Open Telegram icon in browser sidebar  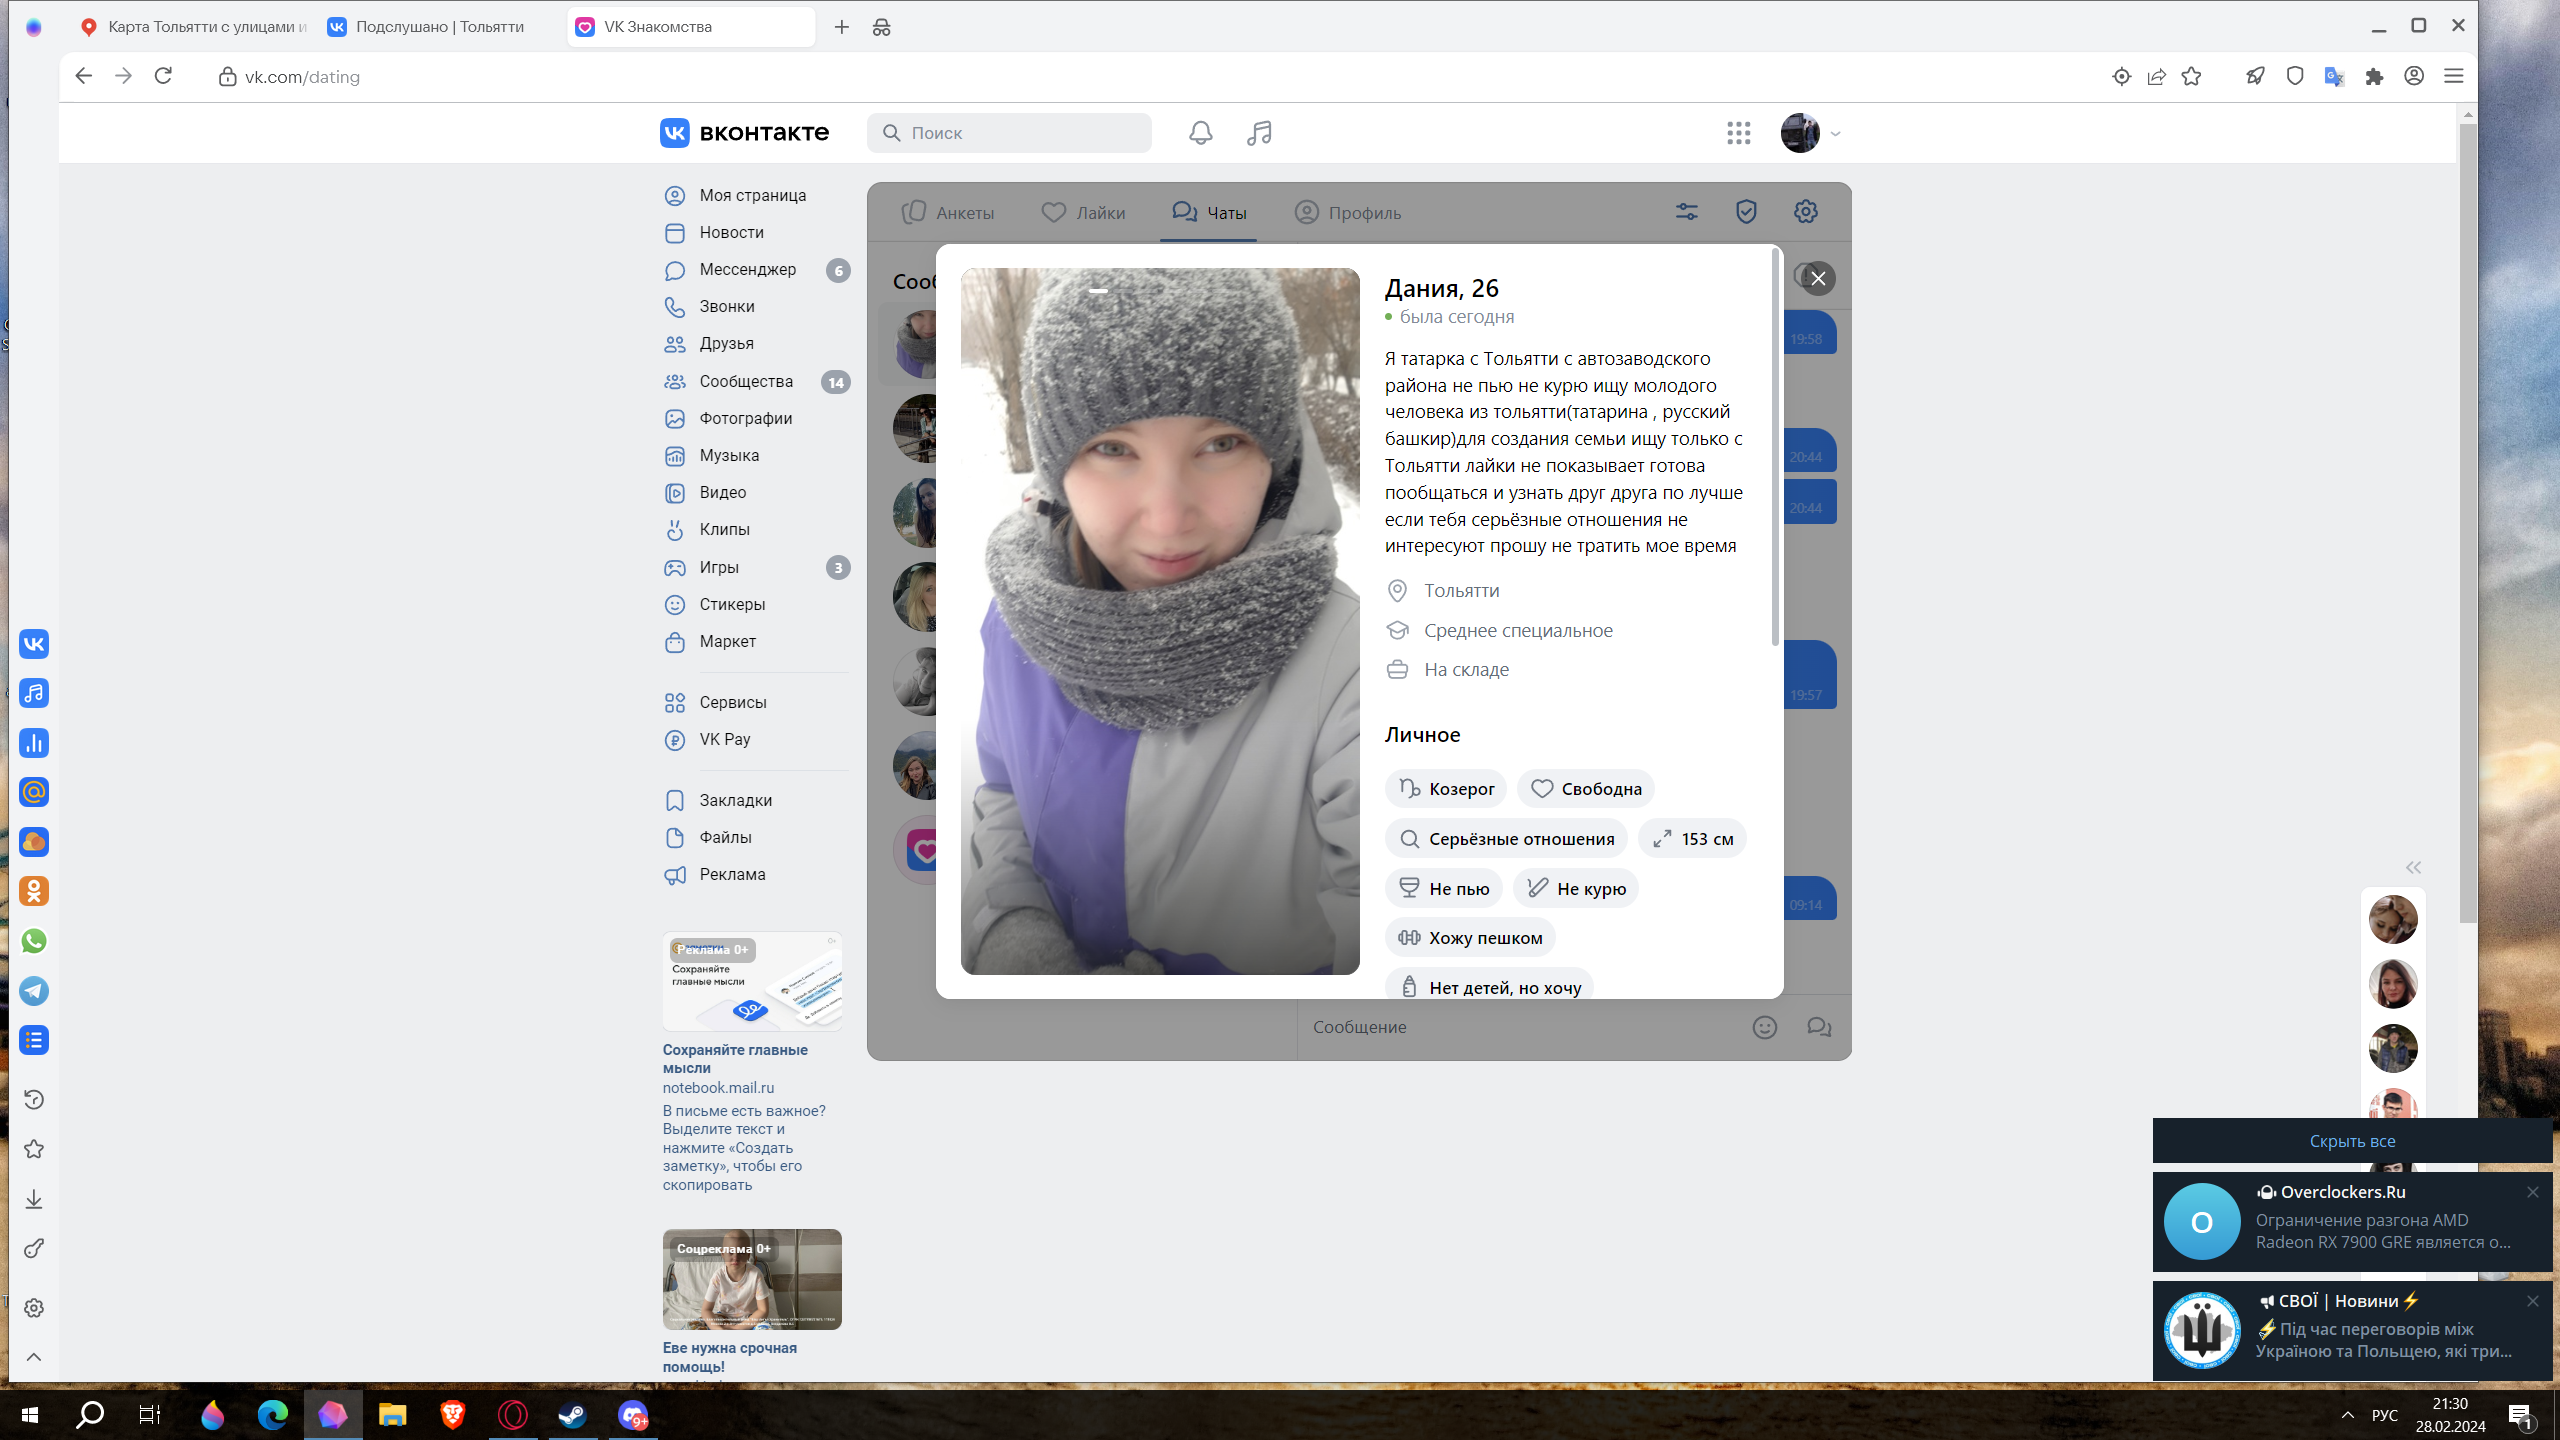[34, 990]
